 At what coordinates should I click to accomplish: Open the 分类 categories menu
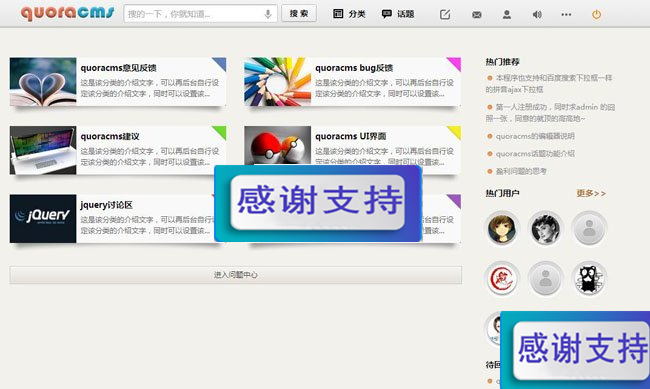coord(349,14)
